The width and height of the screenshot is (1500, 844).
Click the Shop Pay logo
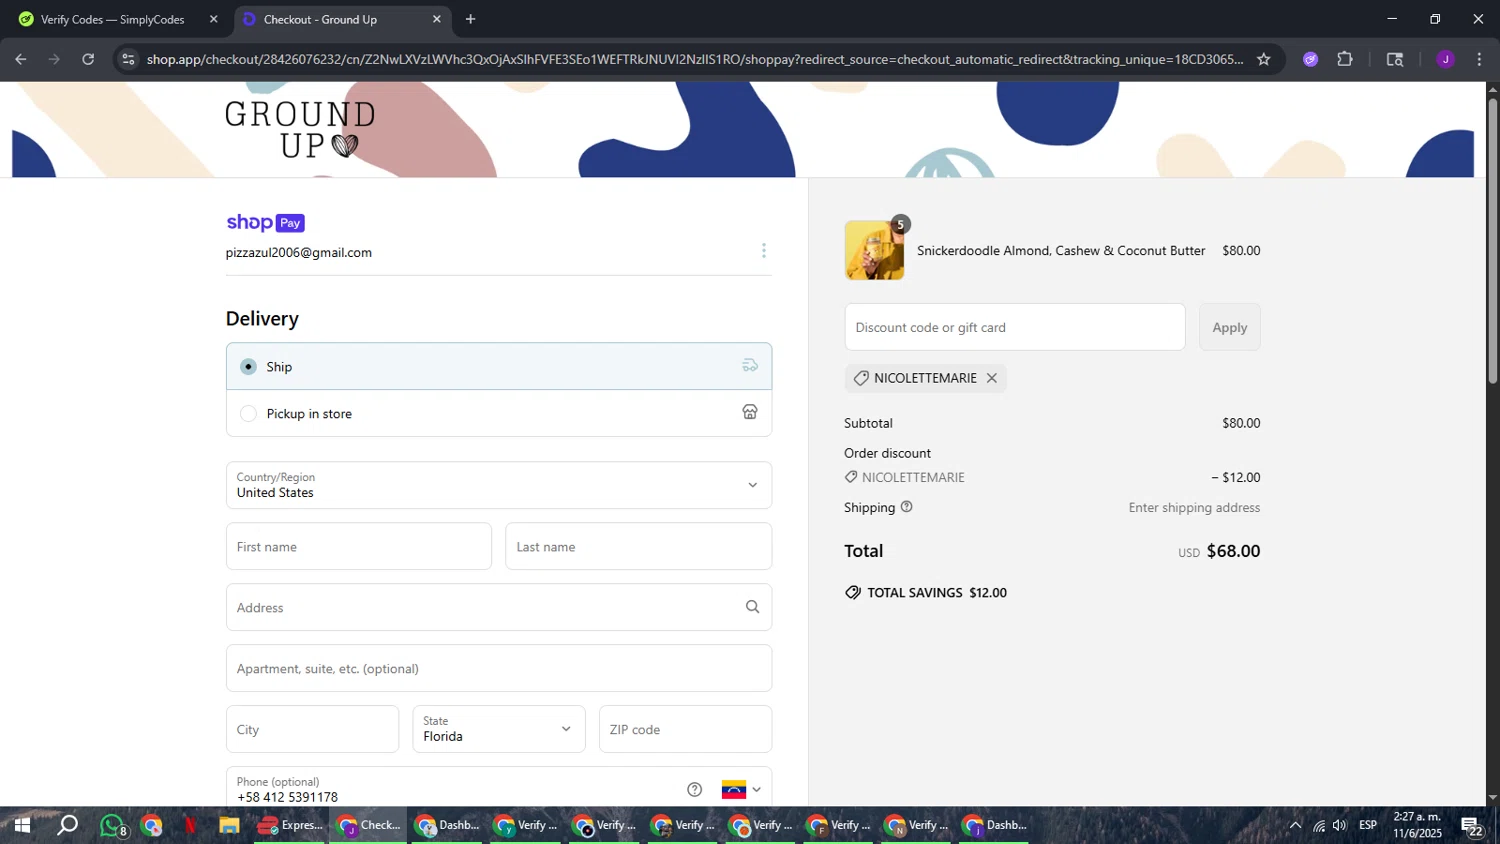tap(265, 222)
